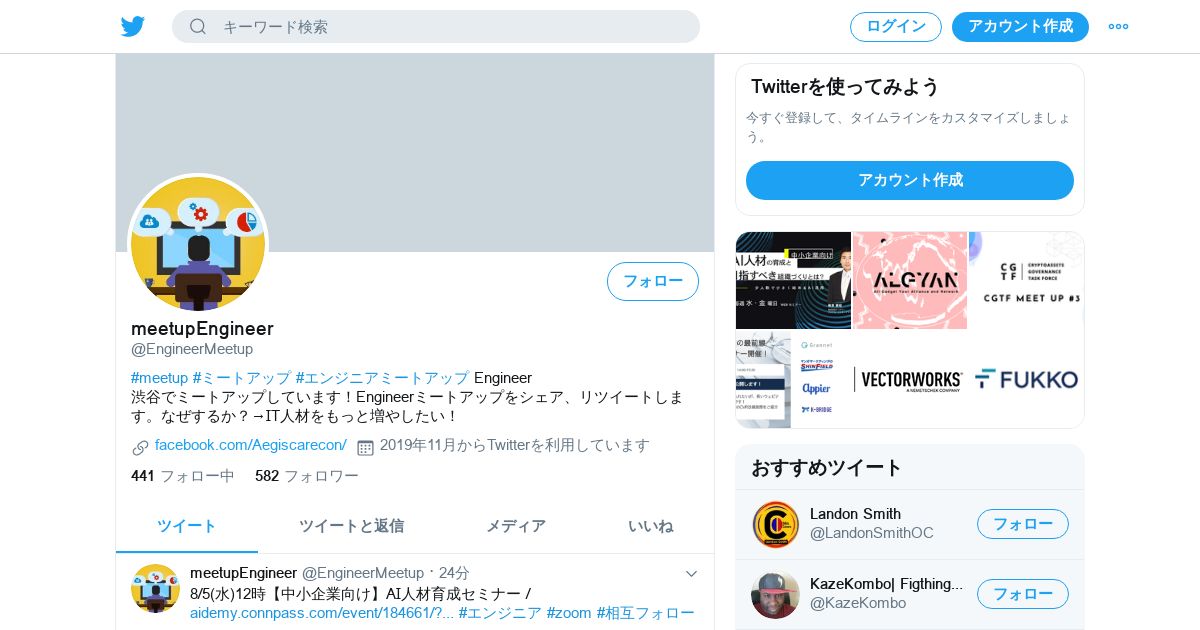This screenshot has width=1200, height=630.
Task: Follow Landon Smith
Action: [x=1023, y=524]
